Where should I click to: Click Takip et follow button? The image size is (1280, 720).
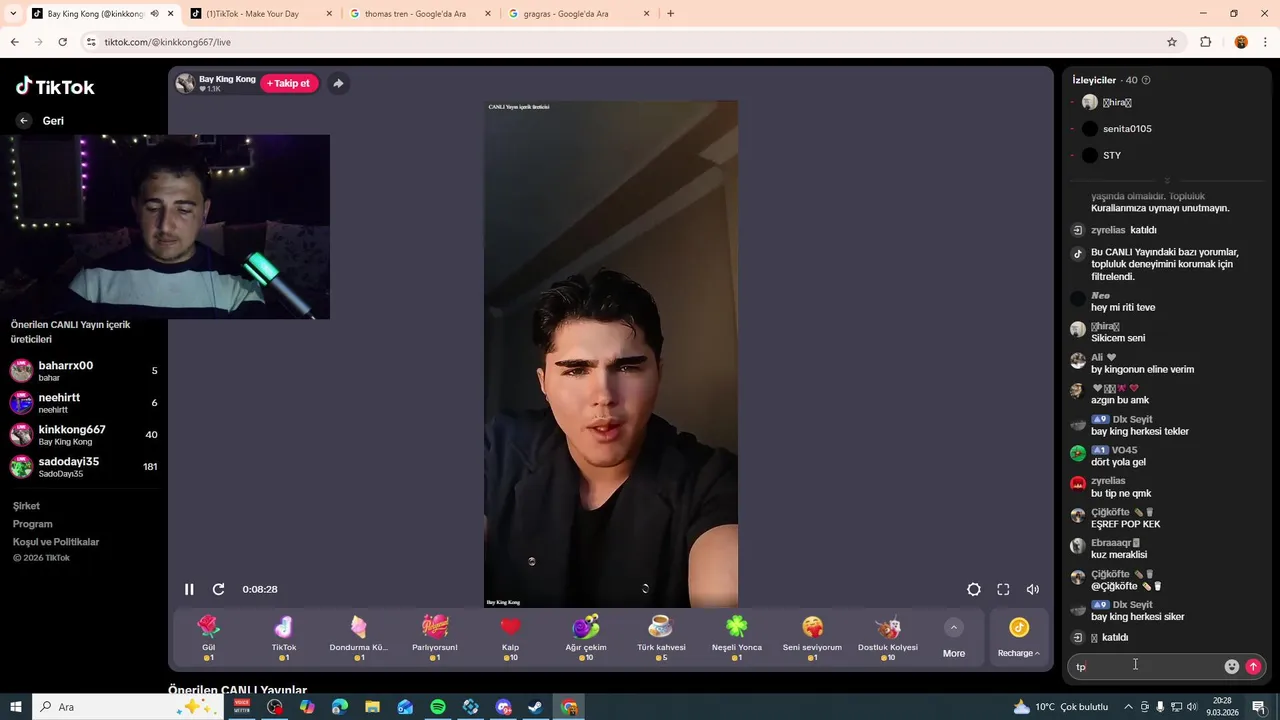[x=288, y=83]
